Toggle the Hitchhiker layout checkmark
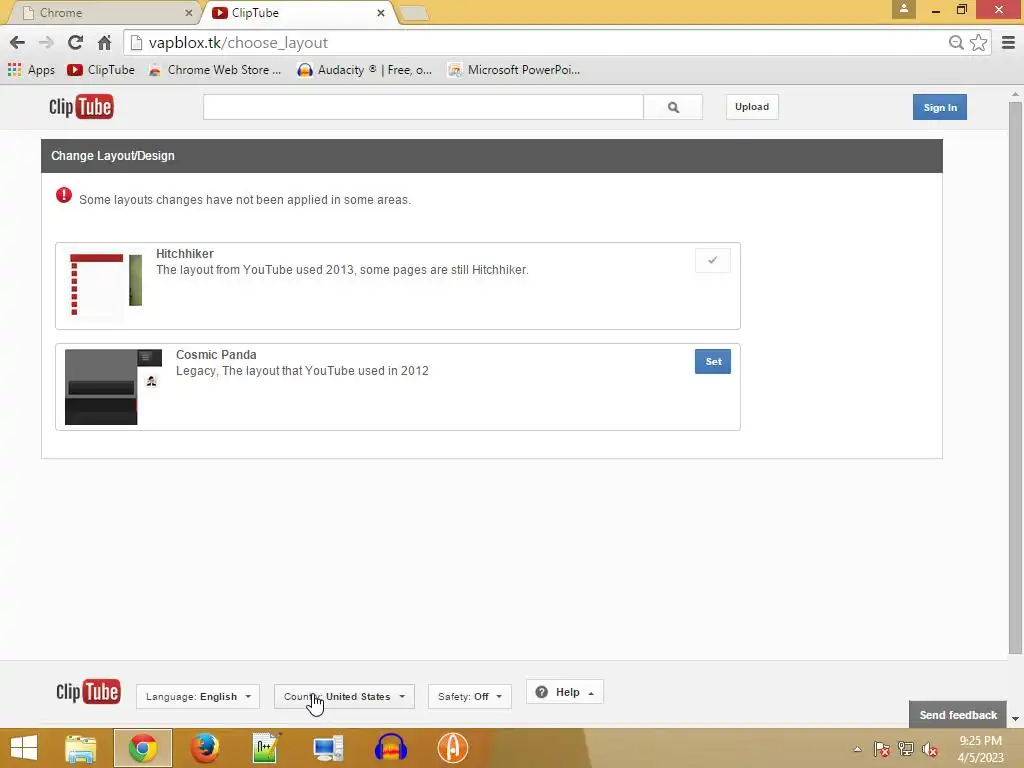Viewport: 1024px width, 768px height. [x=712, y=260]
